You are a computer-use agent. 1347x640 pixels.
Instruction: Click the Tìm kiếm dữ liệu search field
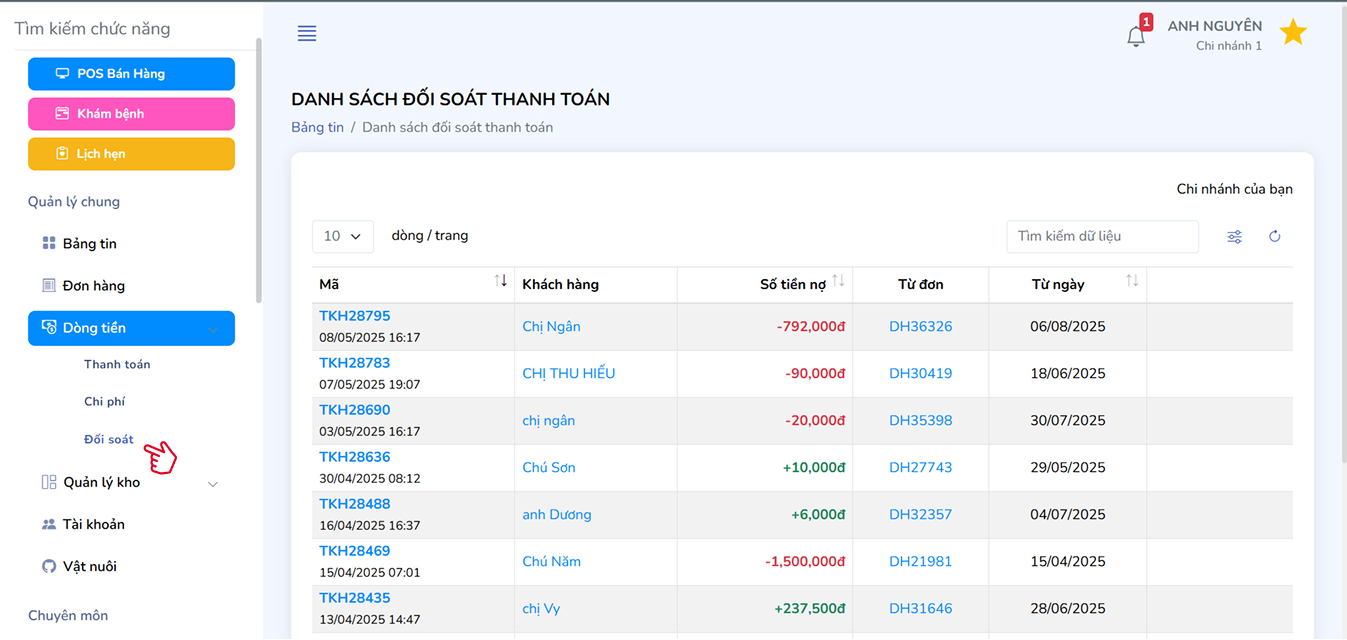1102,237
